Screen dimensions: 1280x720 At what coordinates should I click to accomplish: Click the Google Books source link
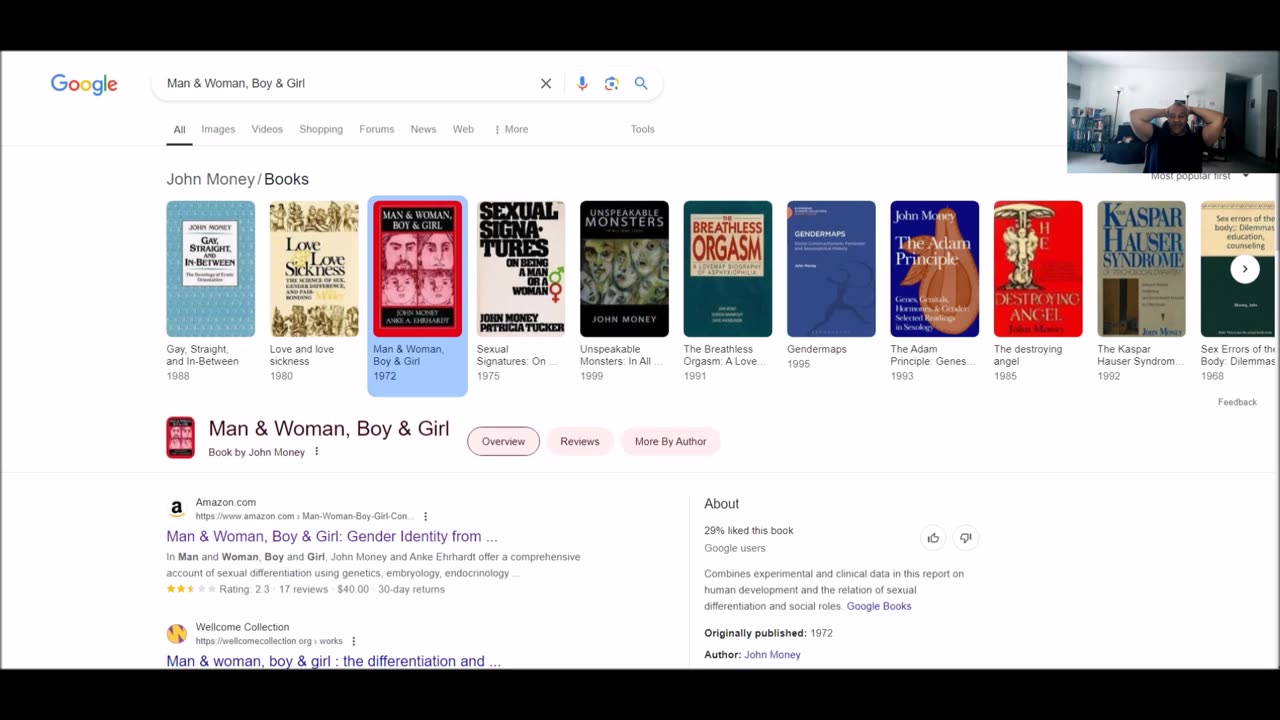879,606
